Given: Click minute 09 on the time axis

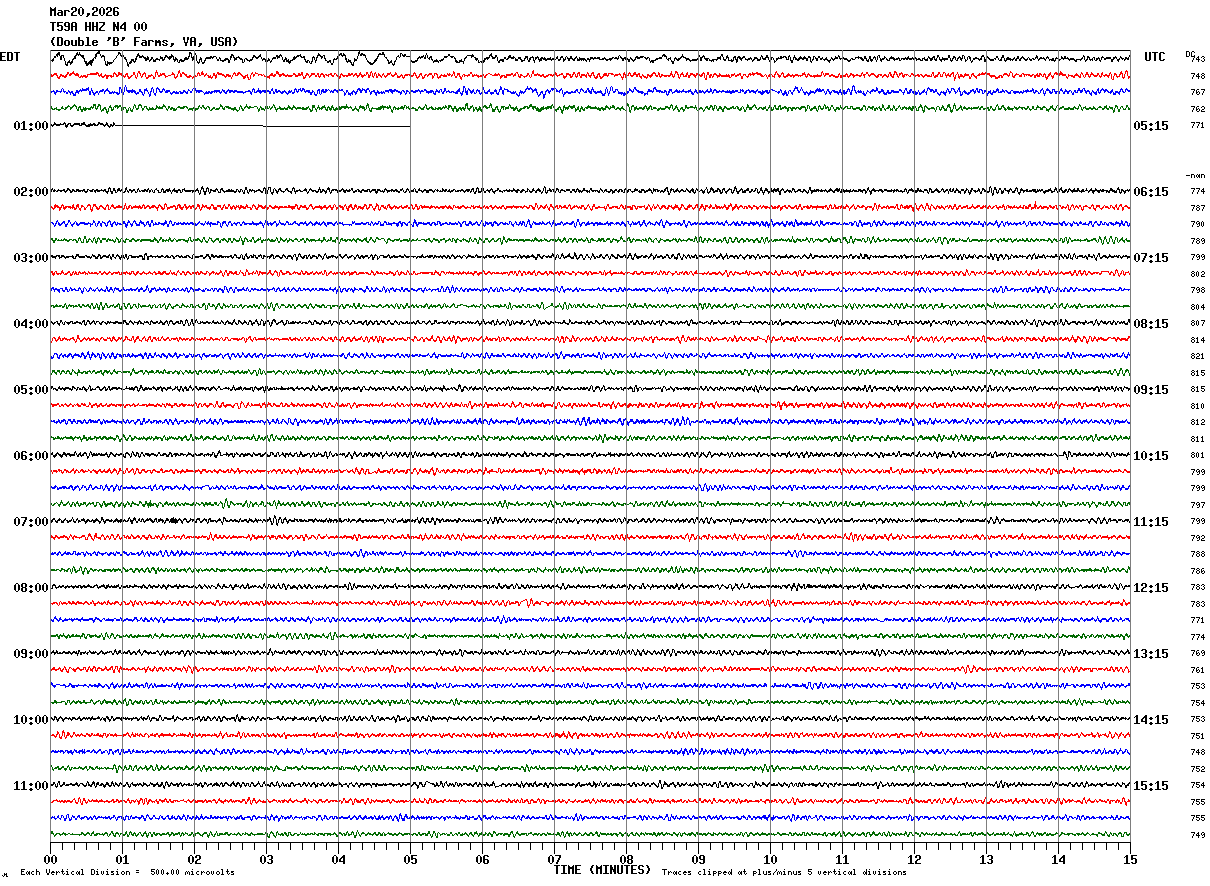Looking at the screenshot, I should [698, 860].
